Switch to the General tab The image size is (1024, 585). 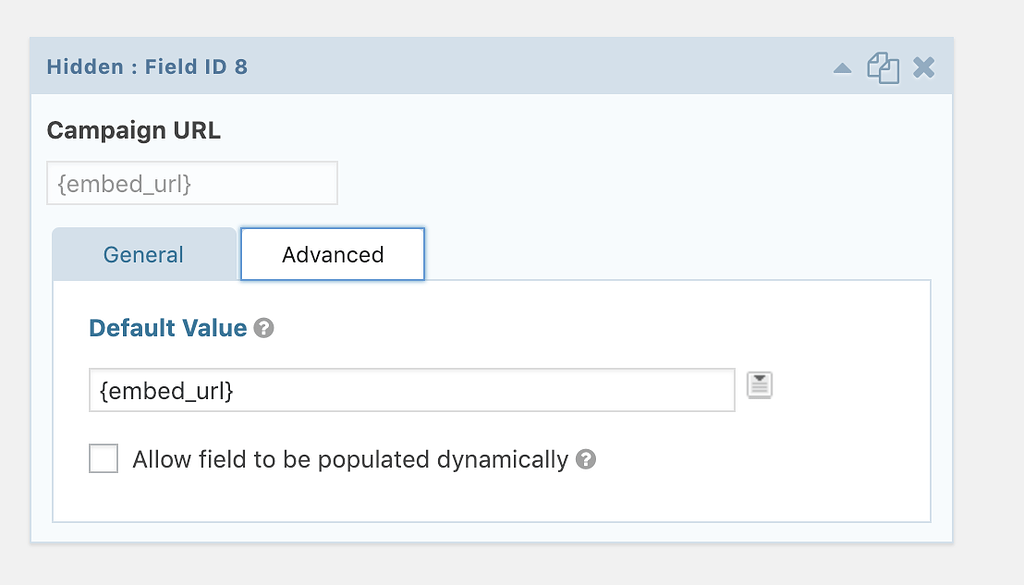coord(143,254)
